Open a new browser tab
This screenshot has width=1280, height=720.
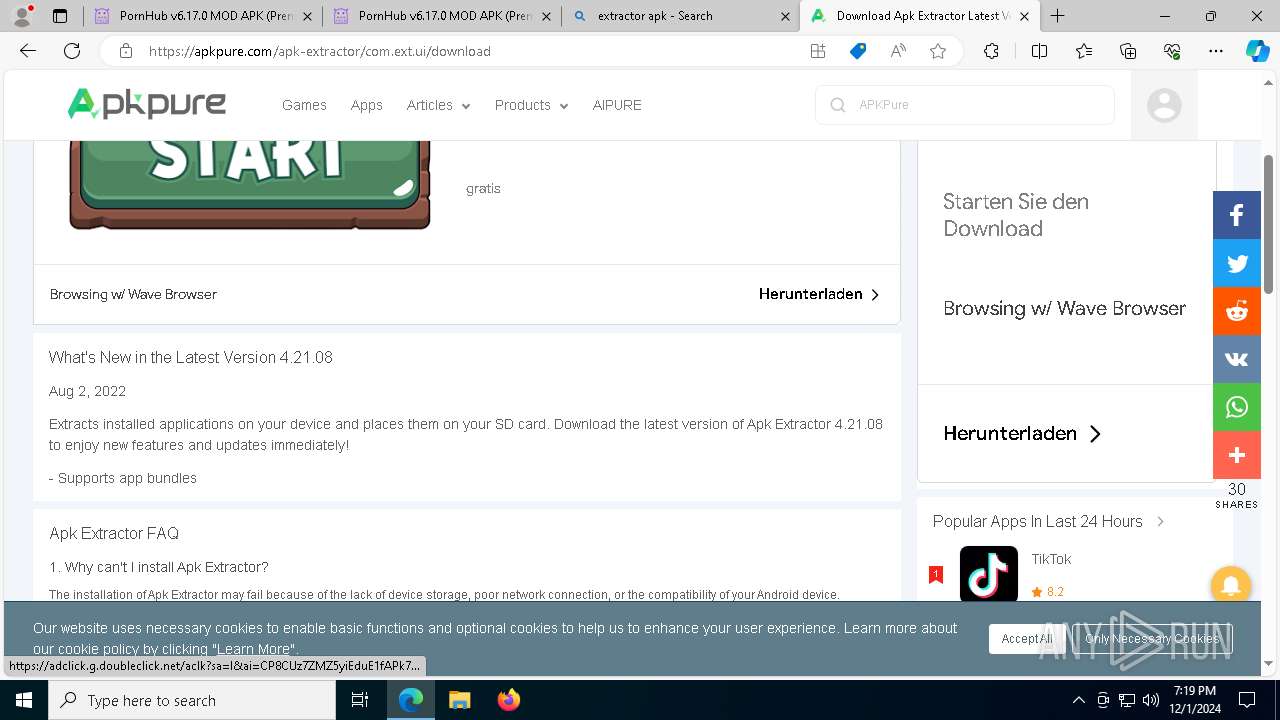[1058, 16]
